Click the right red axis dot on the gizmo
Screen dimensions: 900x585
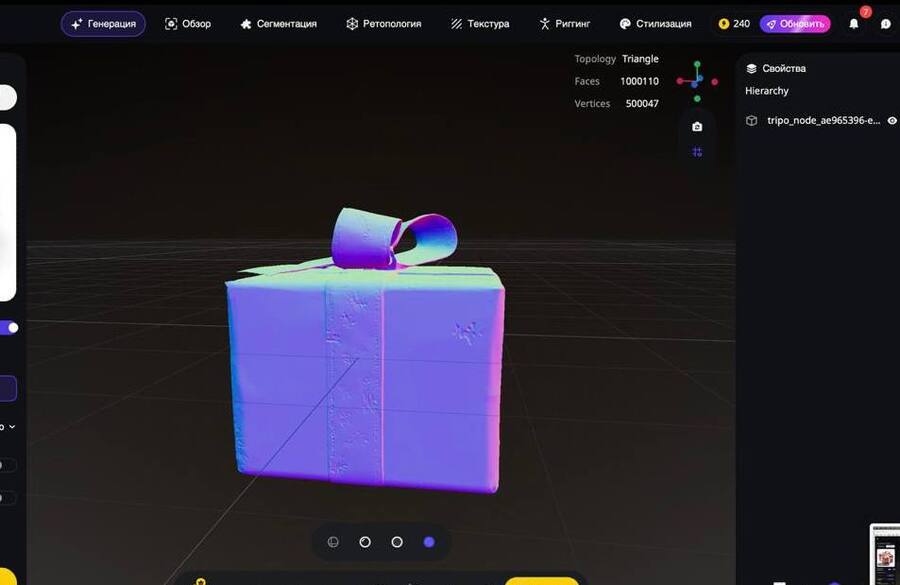click(715, 82)
